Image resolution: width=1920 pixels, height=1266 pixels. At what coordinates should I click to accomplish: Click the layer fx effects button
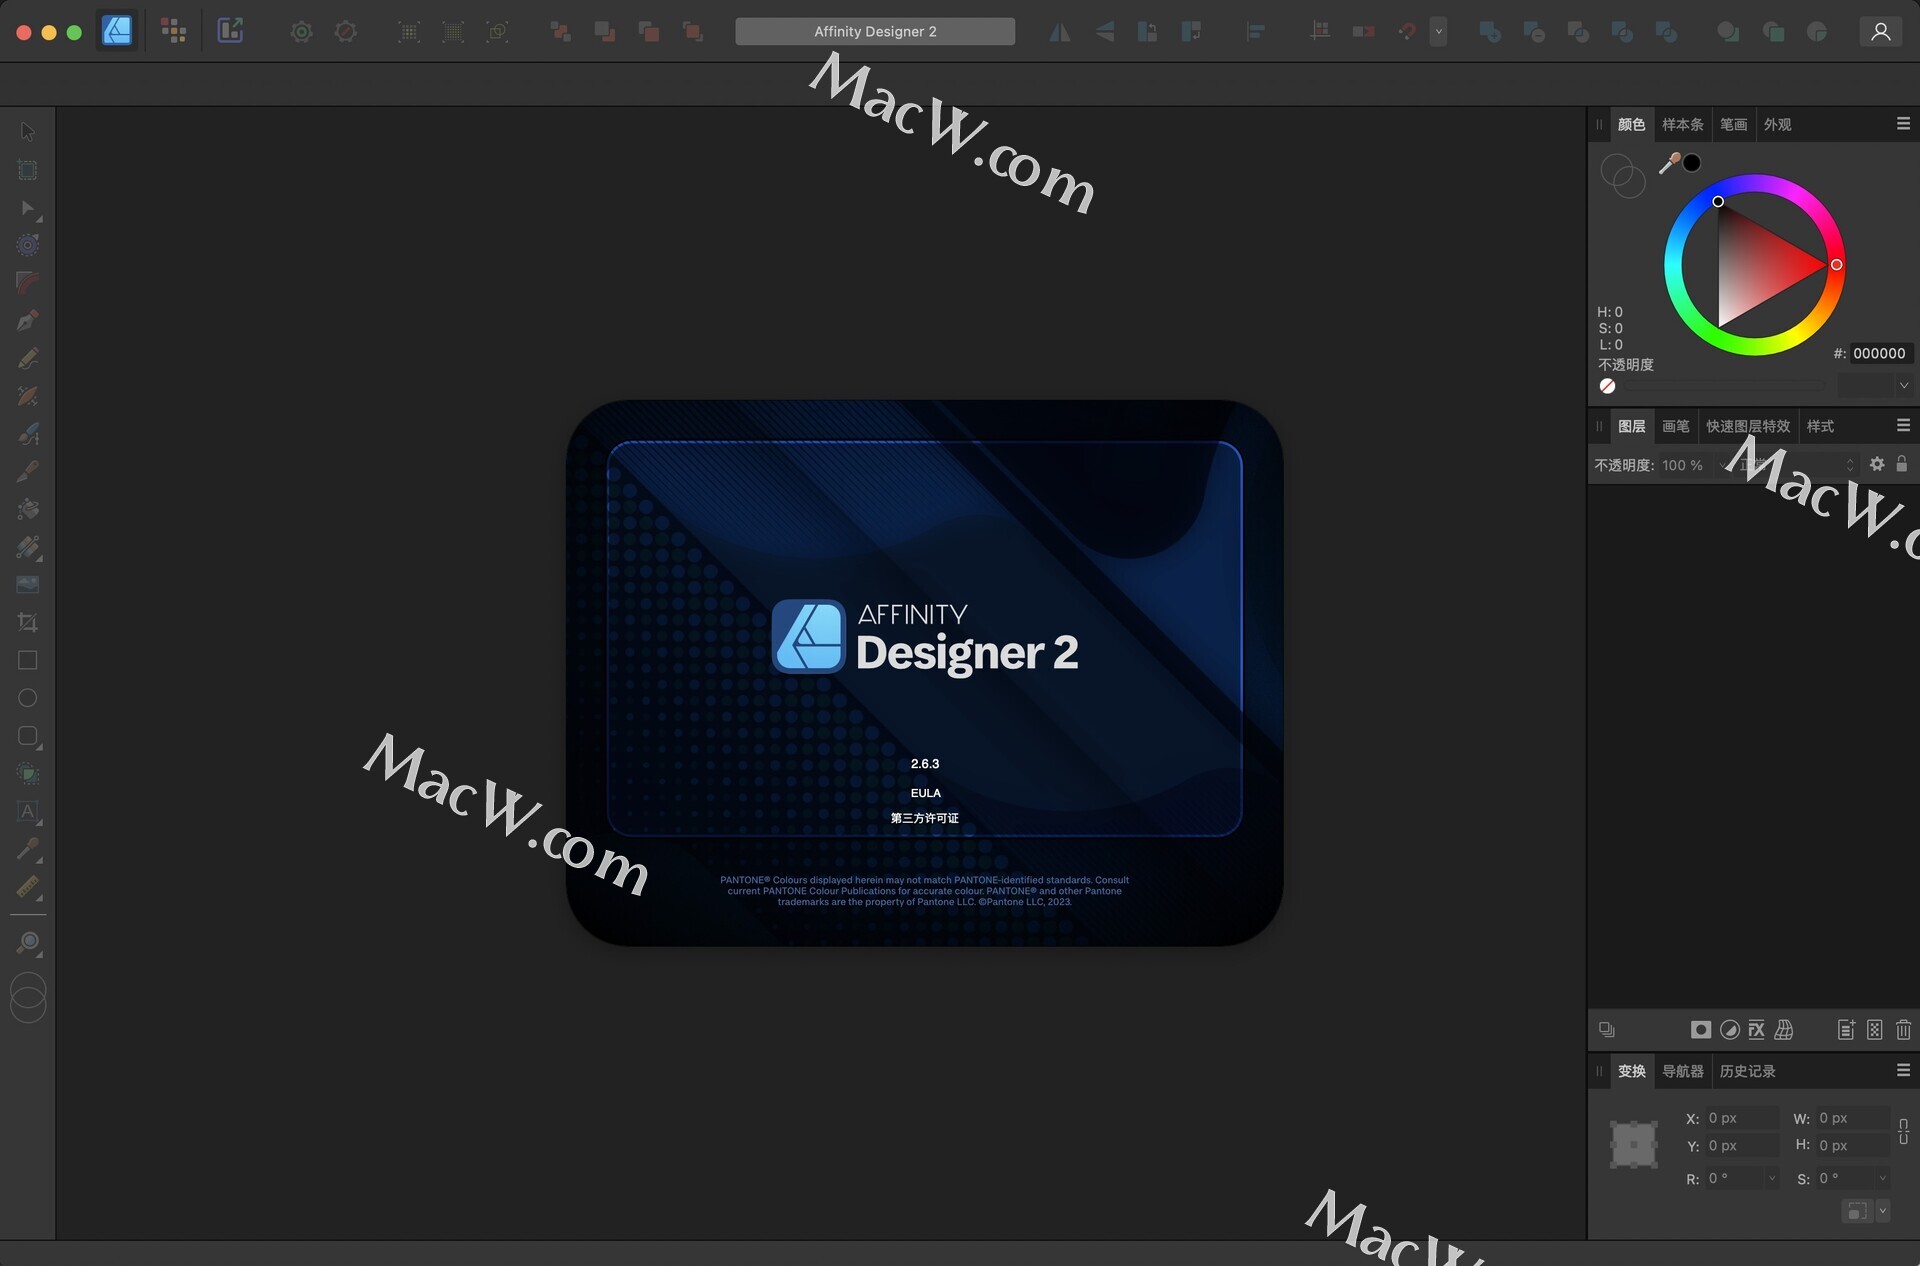coord(1756,1030)
